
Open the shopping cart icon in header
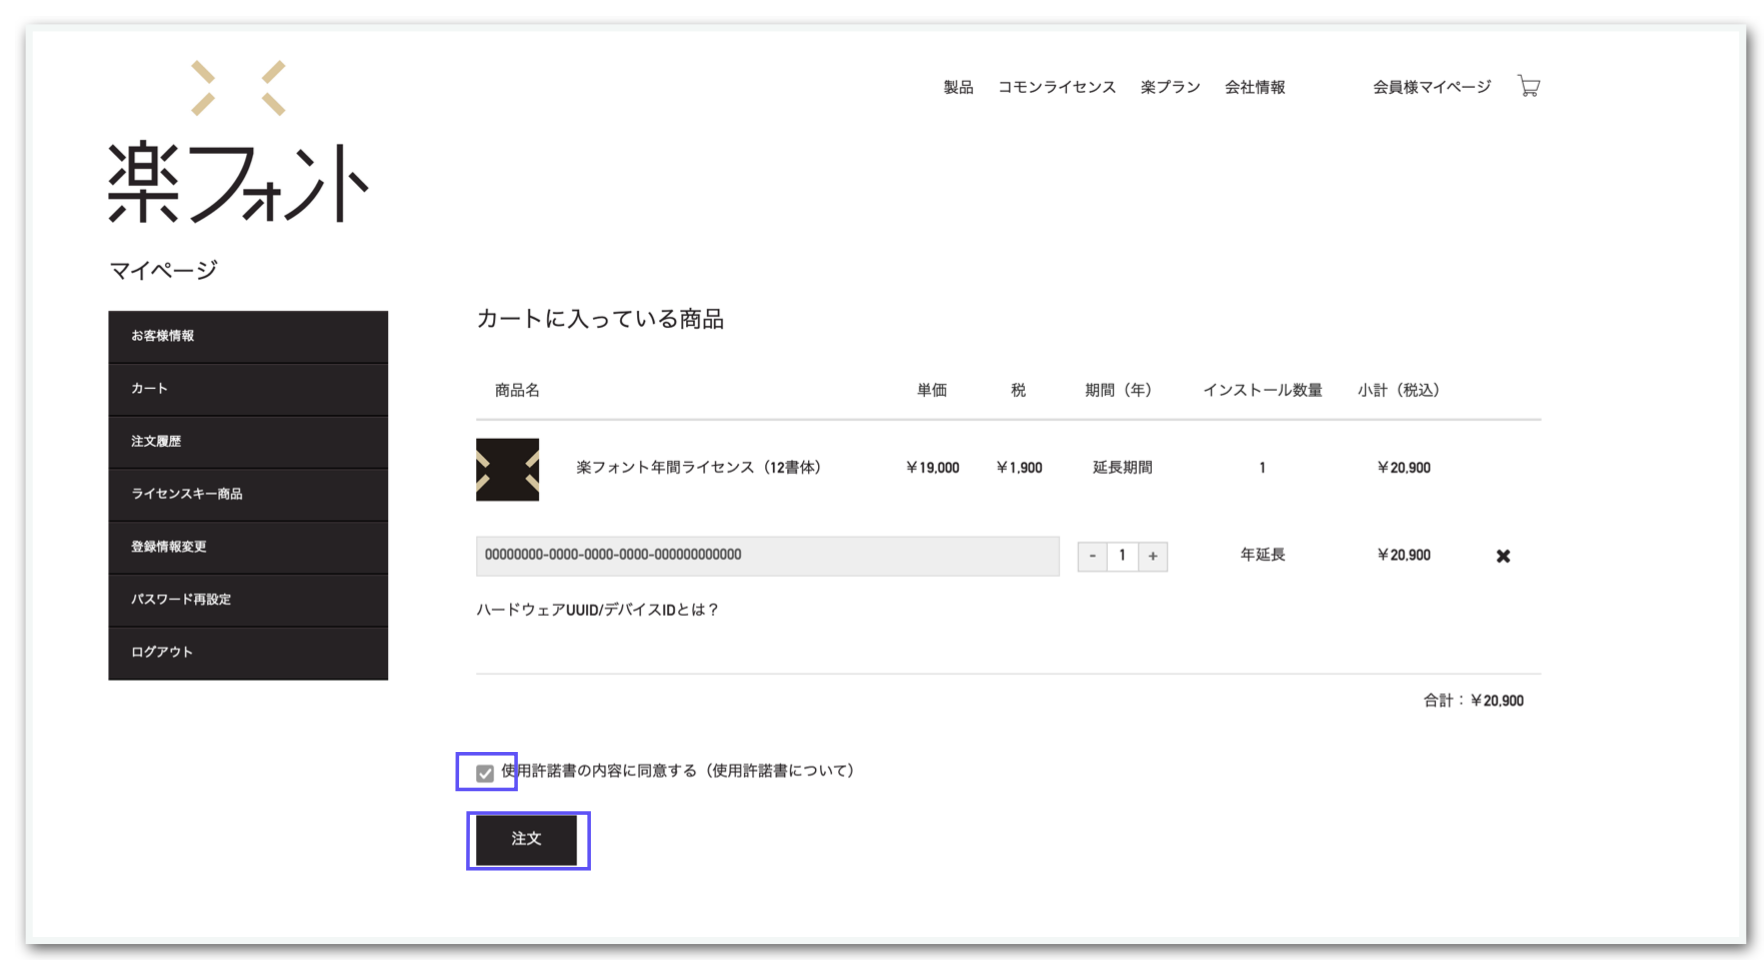(1528, 86)
